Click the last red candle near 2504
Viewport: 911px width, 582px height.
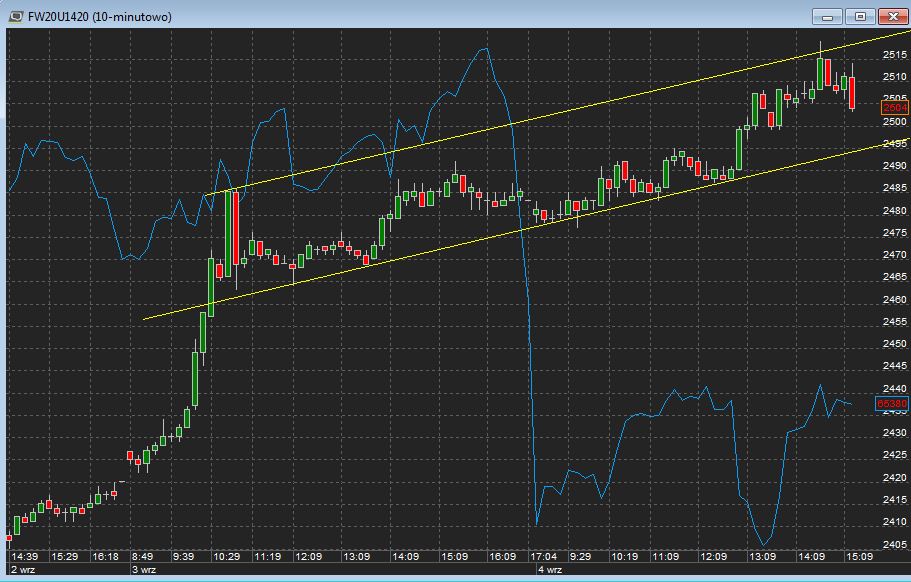tap(852, 93)
